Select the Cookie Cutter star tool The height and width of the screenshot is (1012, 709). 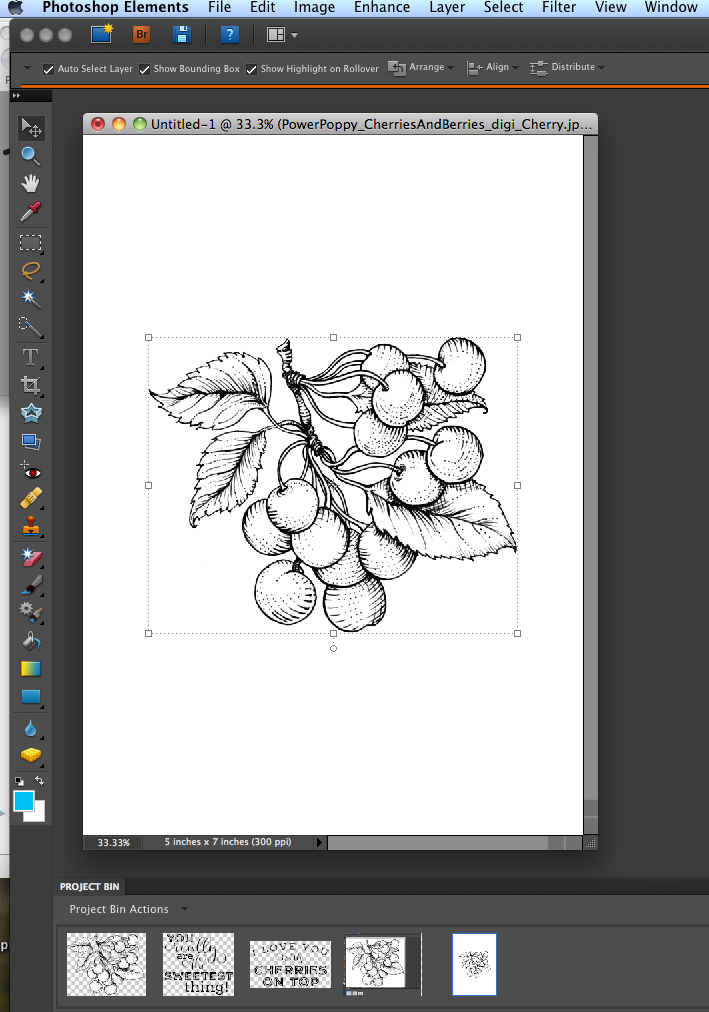point(30,413)
